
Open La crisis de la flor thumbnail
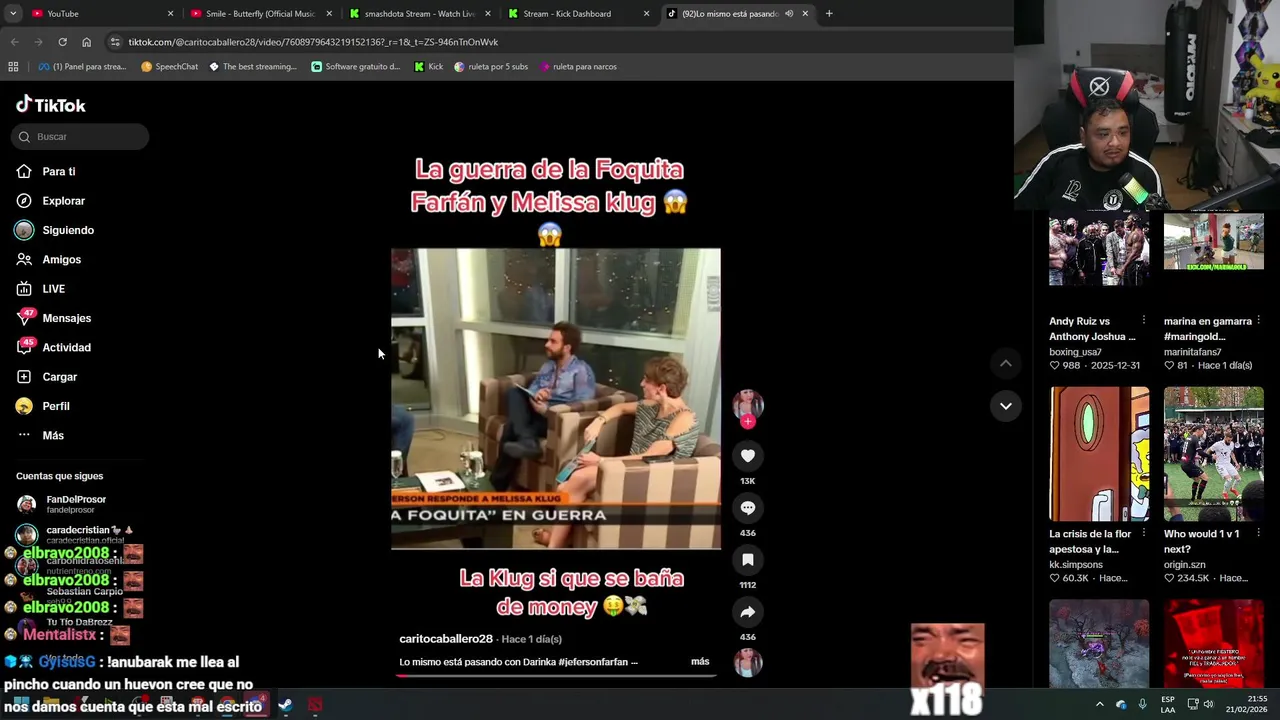click(x=1099, y=454)
